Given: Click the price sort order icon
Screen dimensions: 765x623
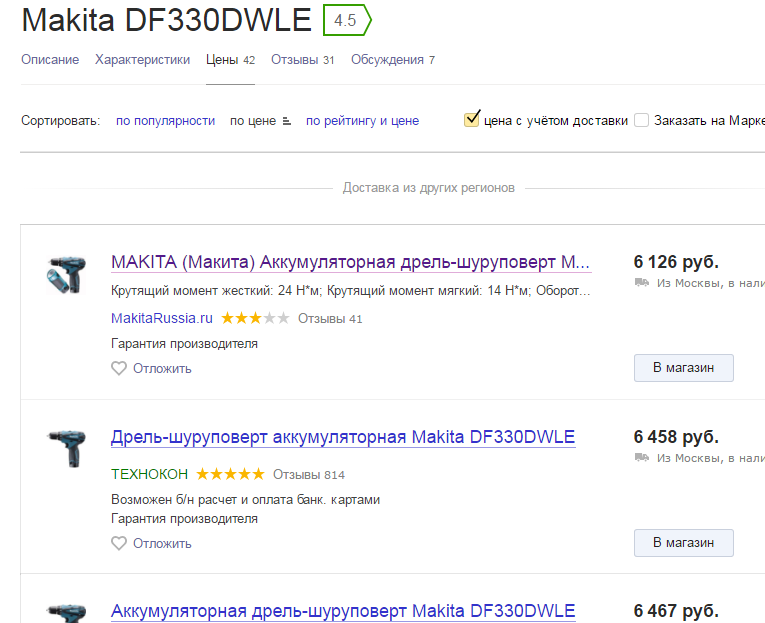Looking at the screenshot, I should (286, 121).
